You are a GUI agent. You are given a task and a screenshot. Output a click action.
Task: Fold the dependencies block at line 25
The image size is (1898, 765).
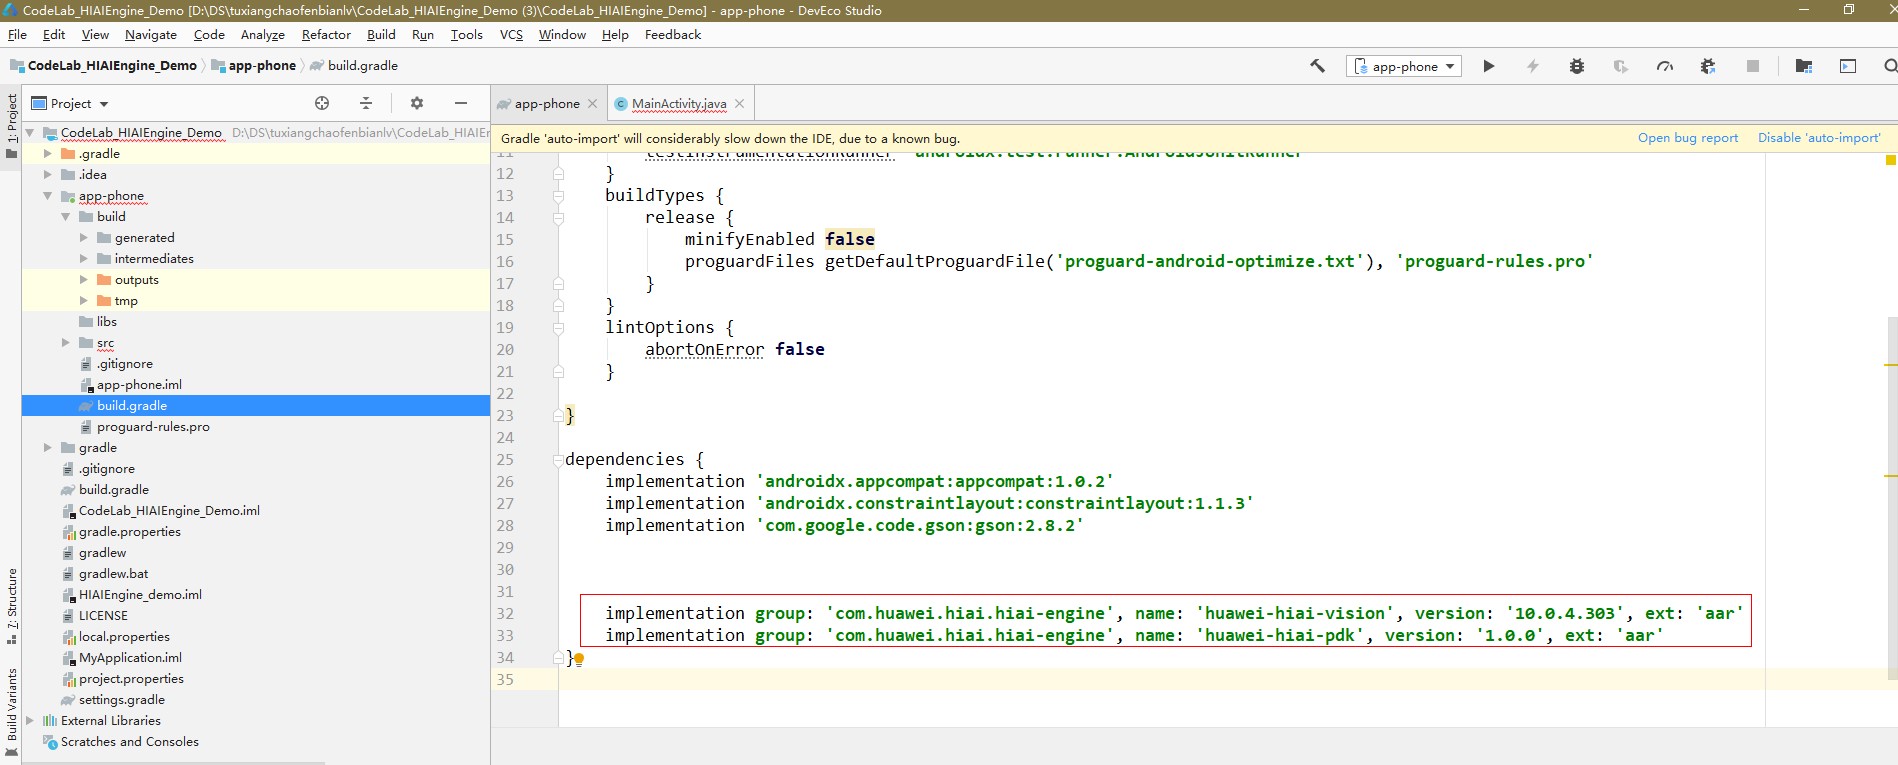point(559,460)
